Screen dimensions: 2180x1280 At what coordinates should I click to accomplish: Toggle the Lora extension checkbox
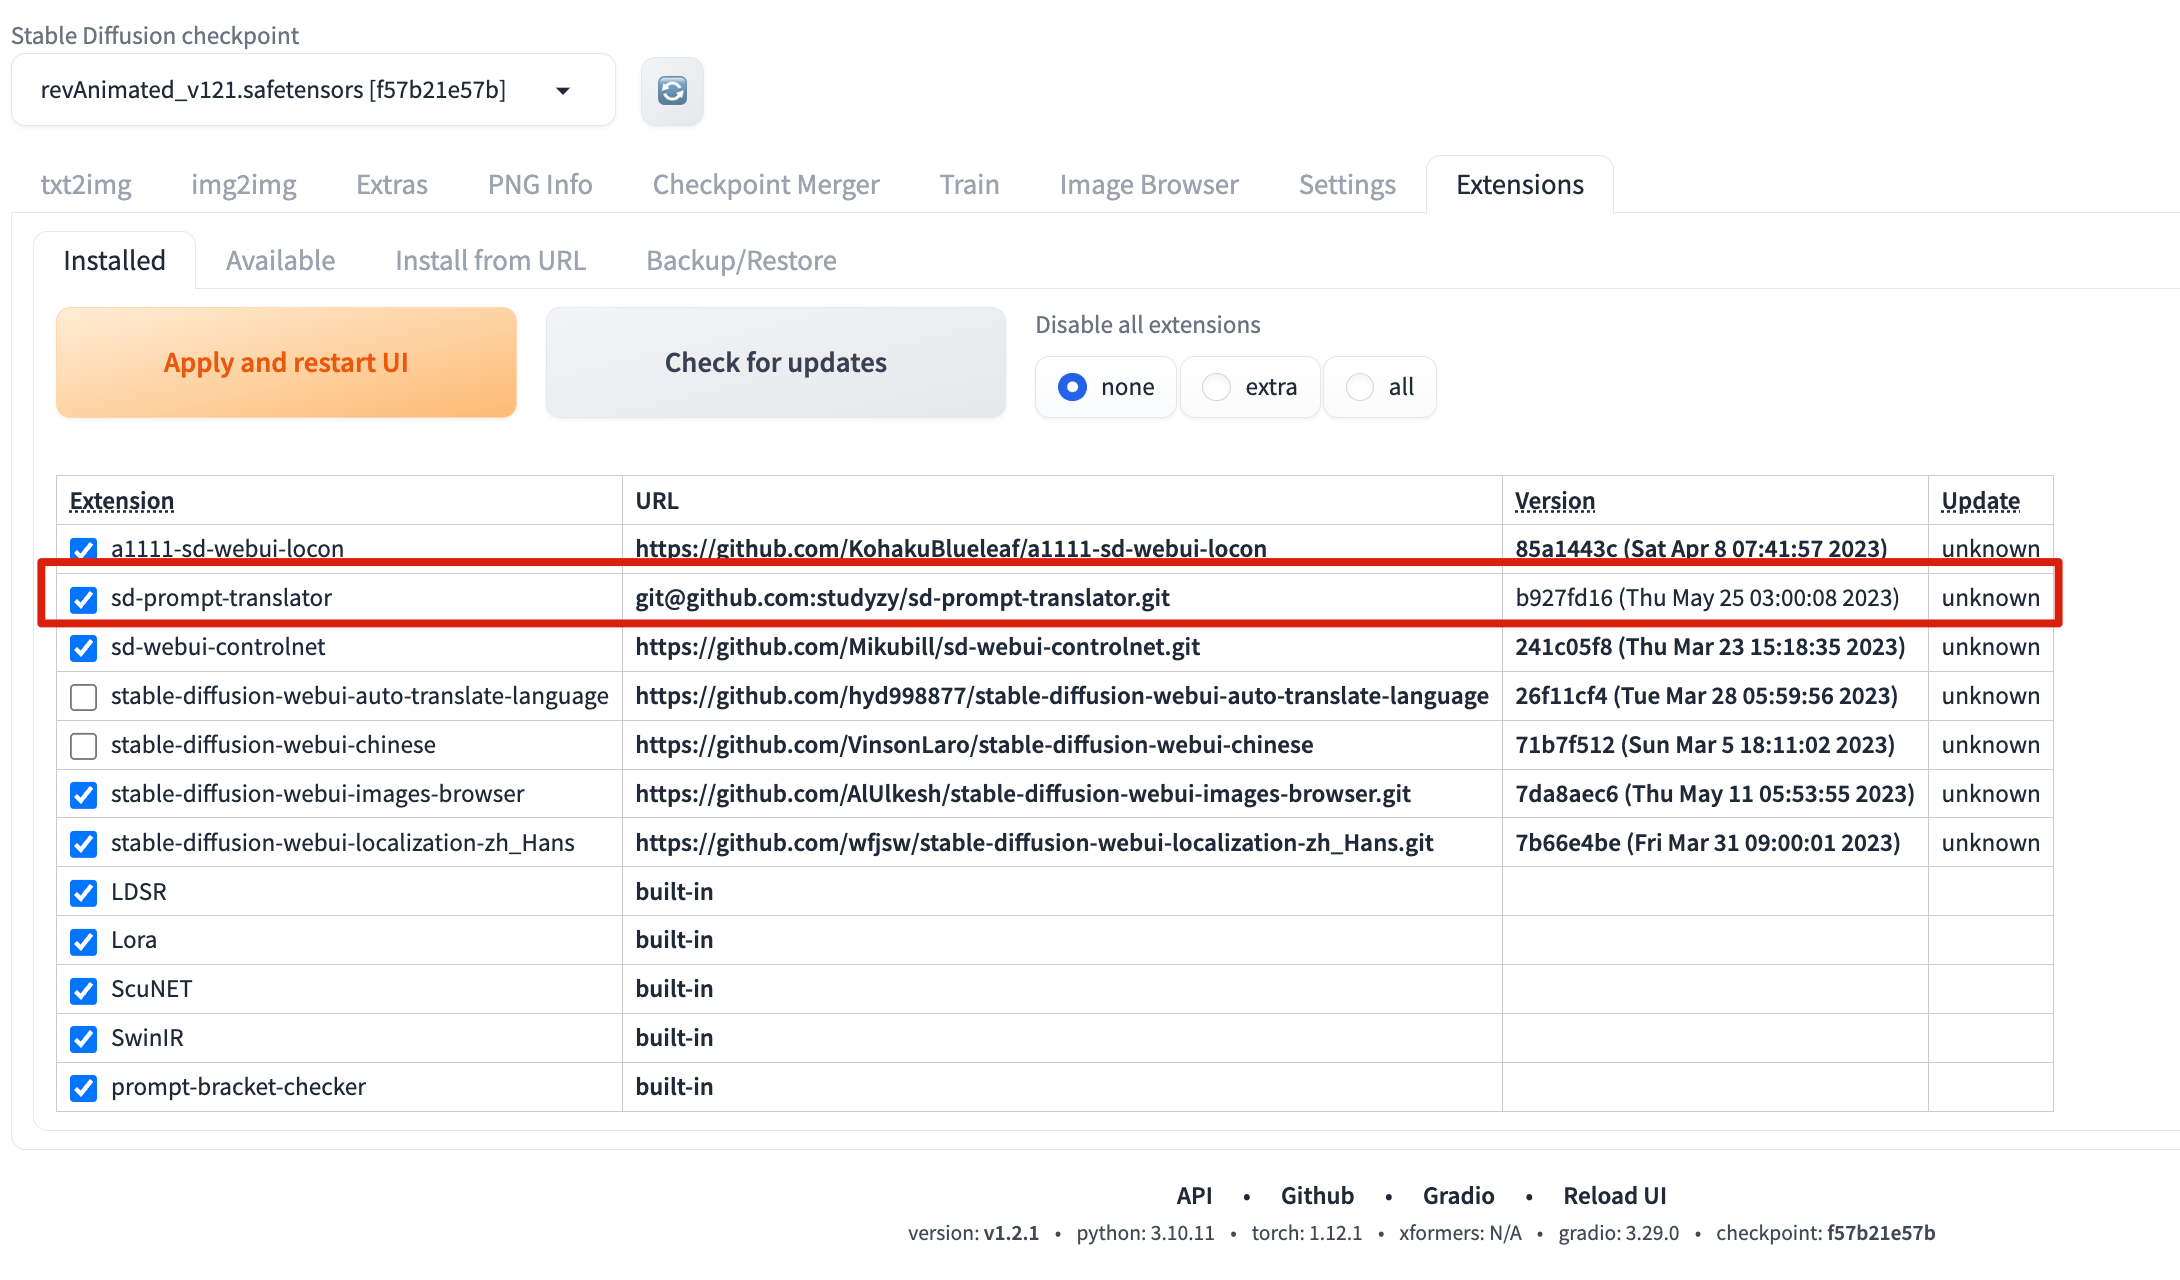coord(84,942)
